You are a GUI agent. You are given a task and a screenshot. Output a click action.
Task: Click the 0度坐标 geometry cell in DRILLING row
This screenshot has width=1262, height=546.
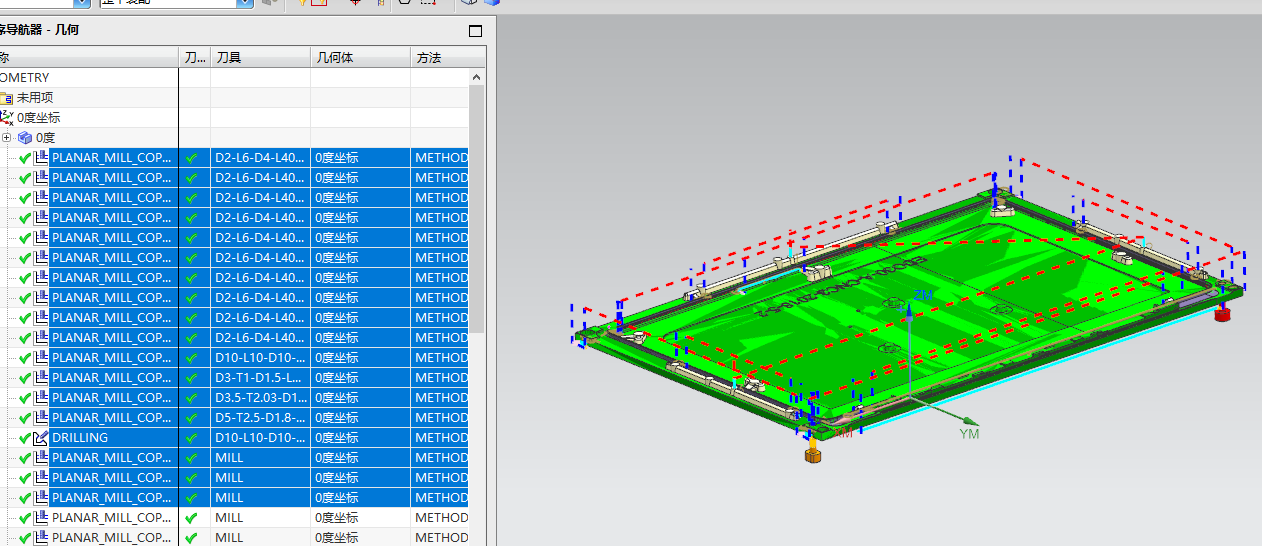360,438
